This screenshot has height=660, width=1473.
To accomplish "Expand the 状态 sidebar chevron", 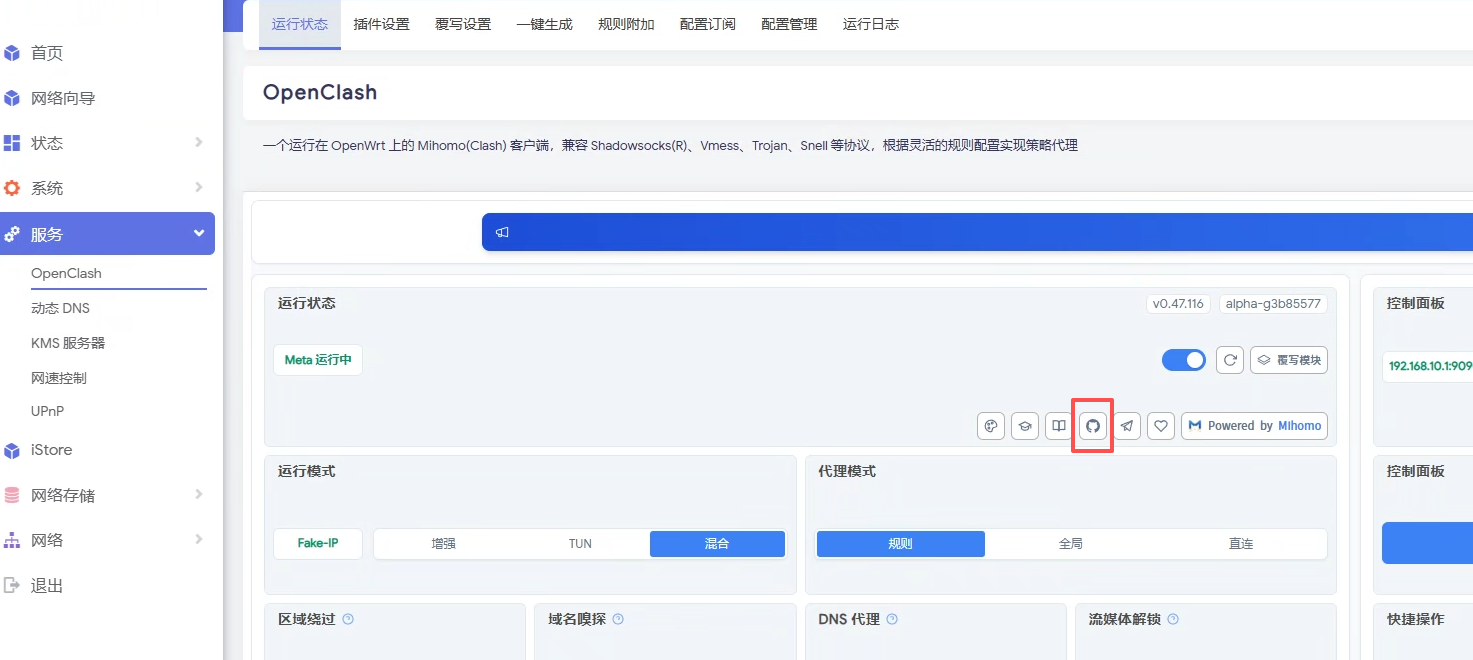I will (x=199, y=143).
